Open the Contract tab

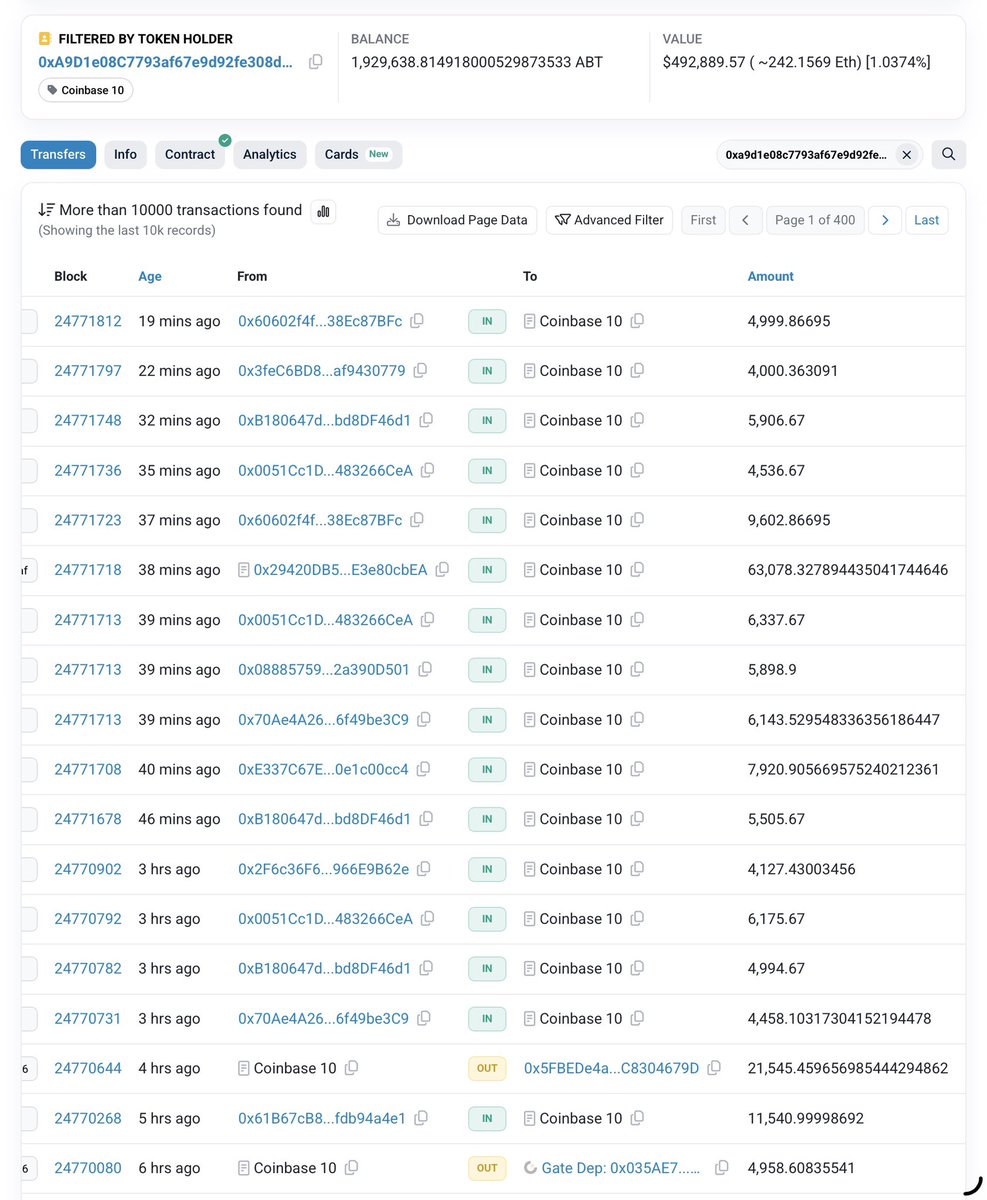point(190,154)
